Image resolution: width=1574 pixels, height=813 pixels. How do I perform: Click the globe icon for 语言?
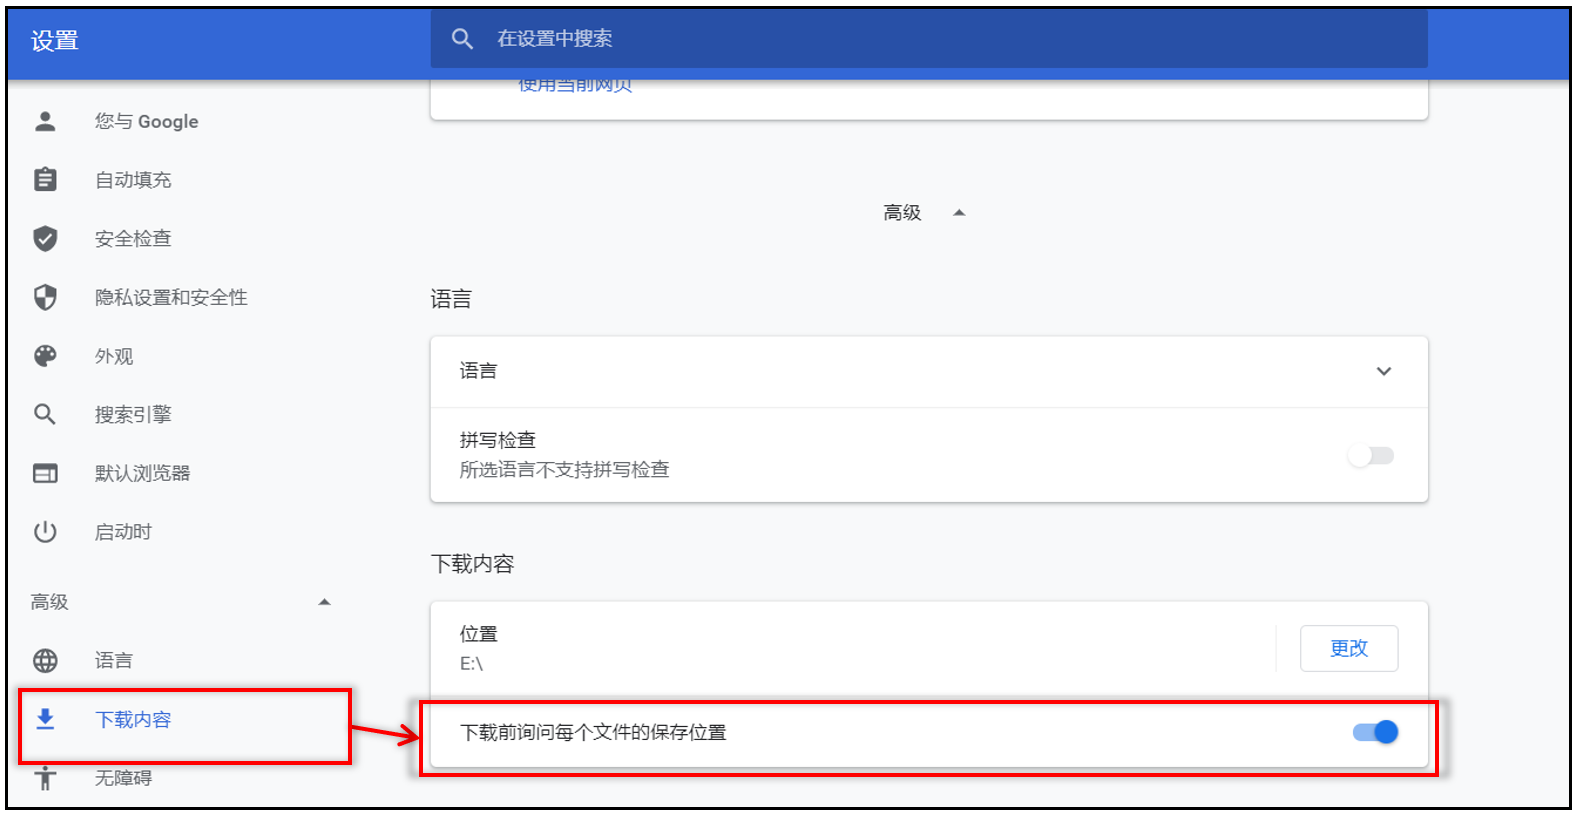[45, 660]
